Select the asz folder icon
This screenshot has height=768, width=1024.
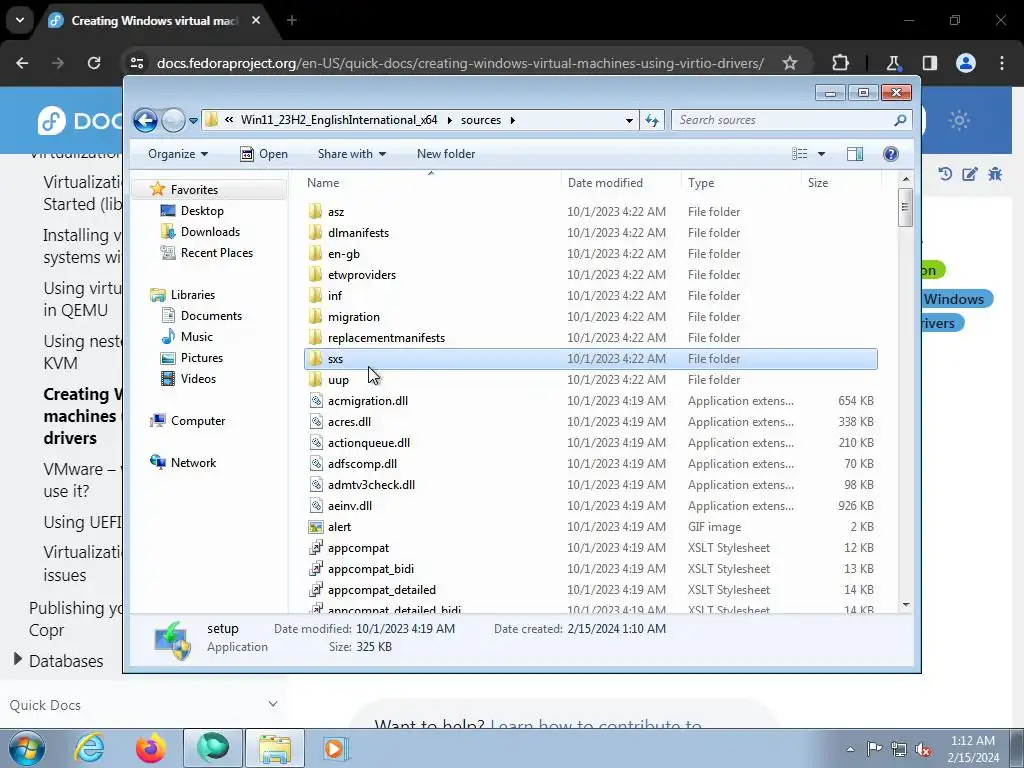coord(315,212)
